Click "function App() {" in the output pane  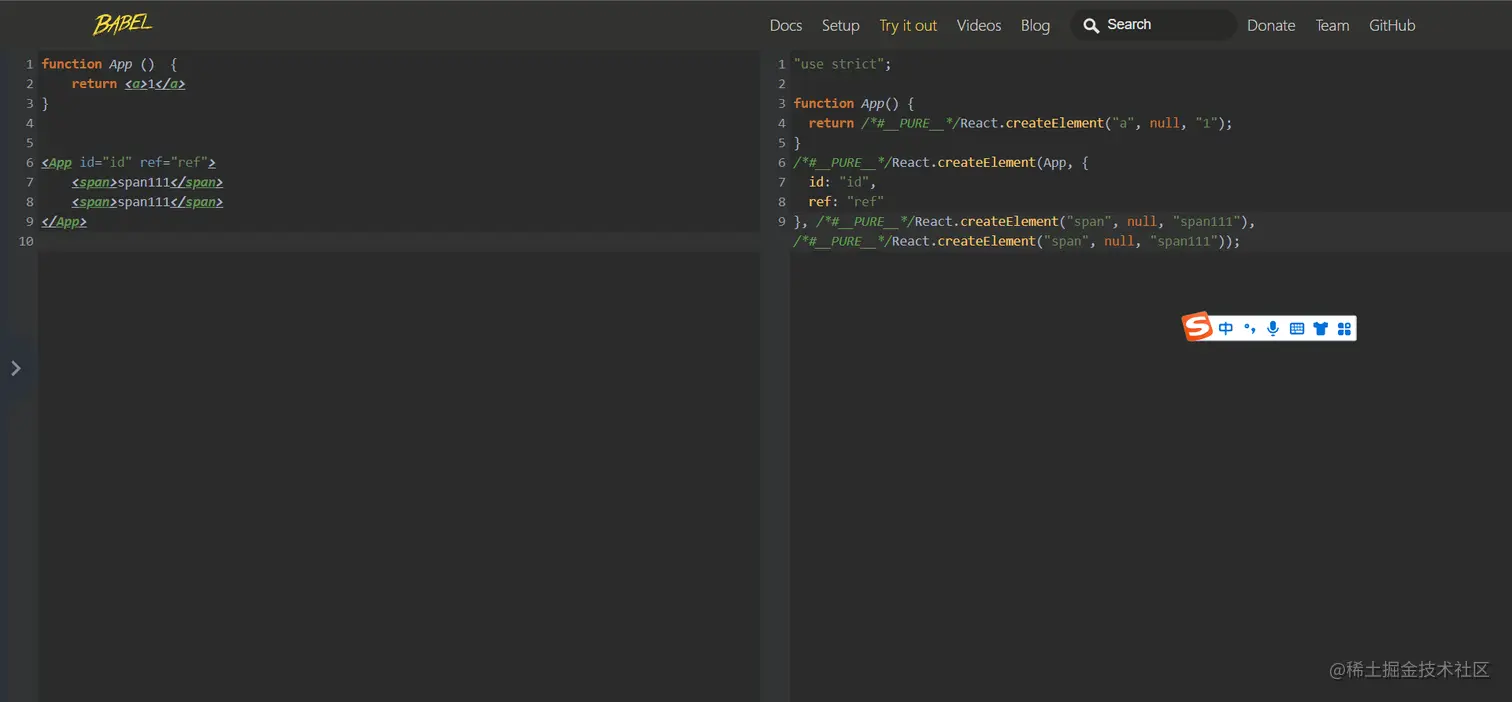tap(854, 103)
